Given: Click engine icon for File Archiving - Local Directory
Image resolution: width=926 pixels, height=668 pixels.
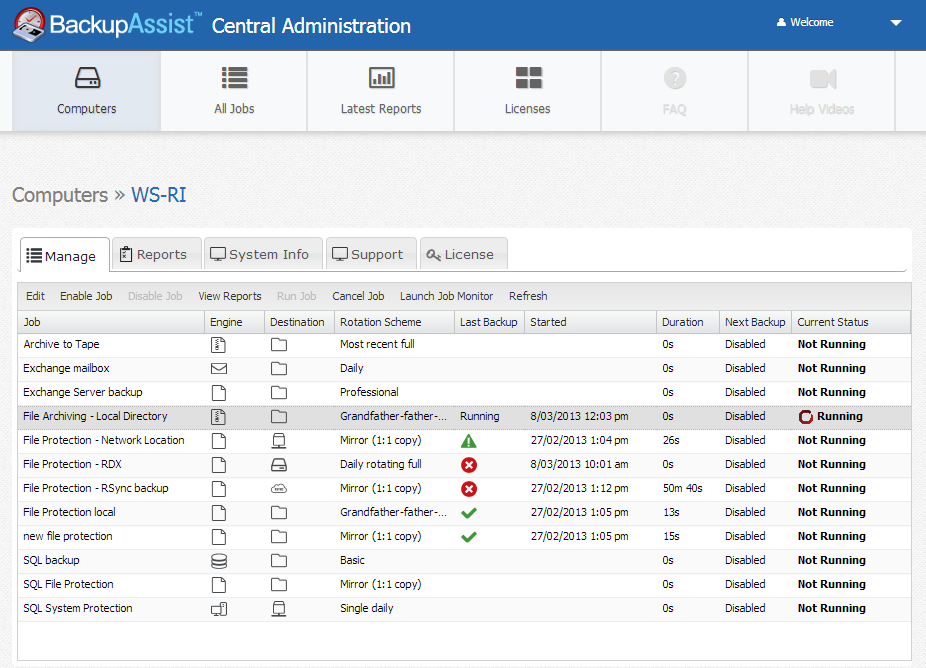Looking at the screenshot, I should click(219, 417).
